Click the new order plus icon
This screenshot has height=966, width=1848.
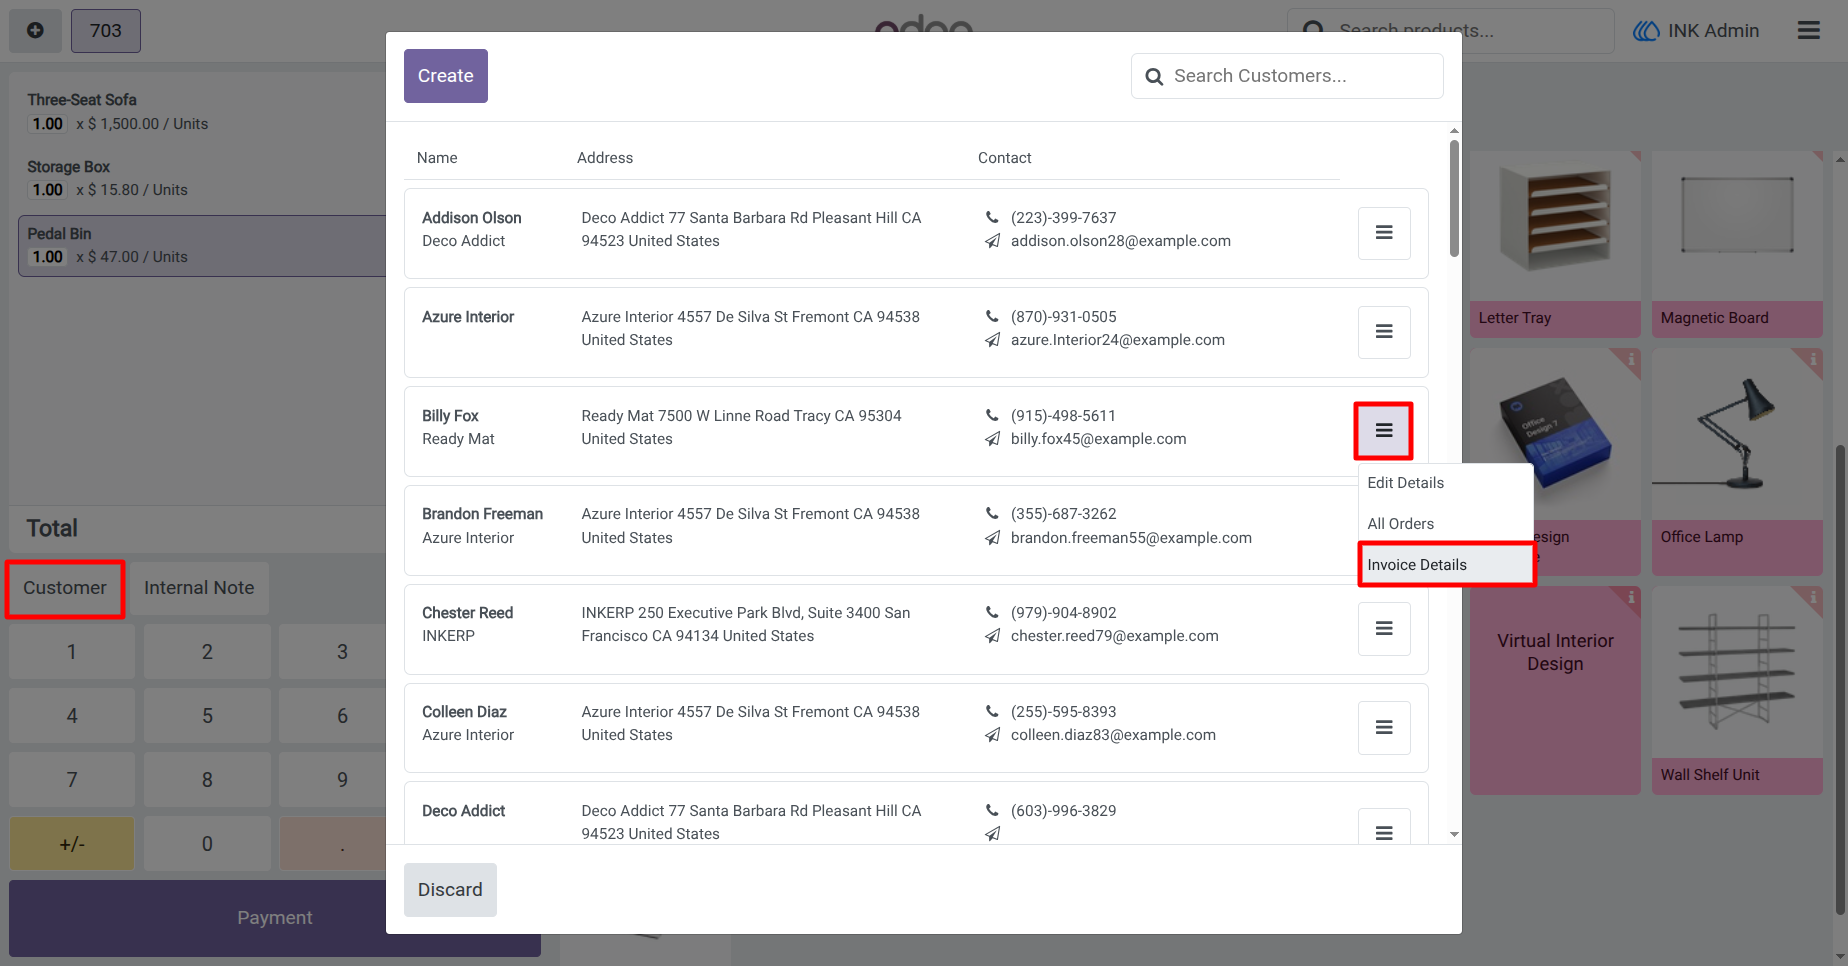click(x=35, y=30)
